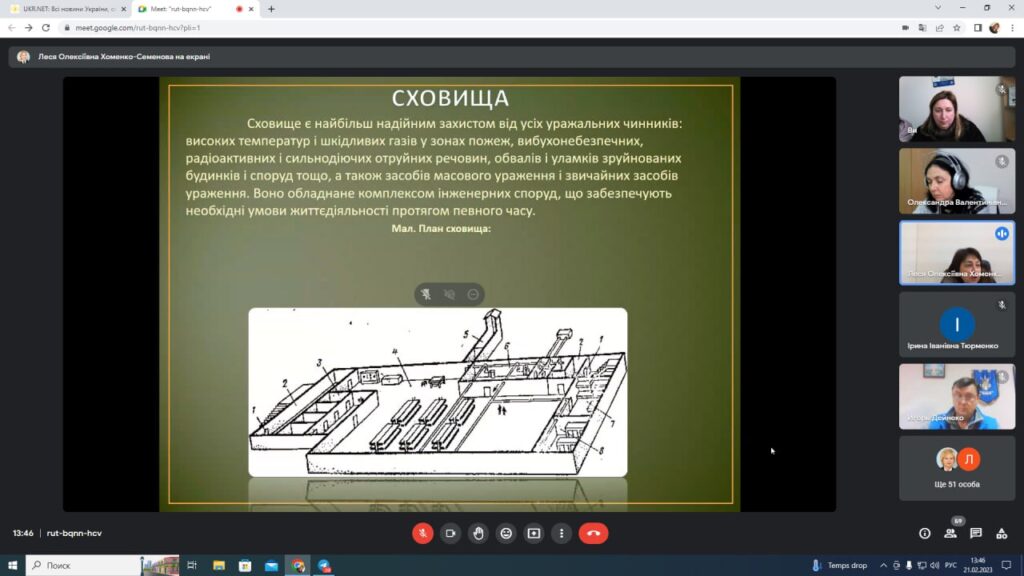Screen dimensions: 1024x576
Task: Click the present screen button
Action: click(534, 533)
